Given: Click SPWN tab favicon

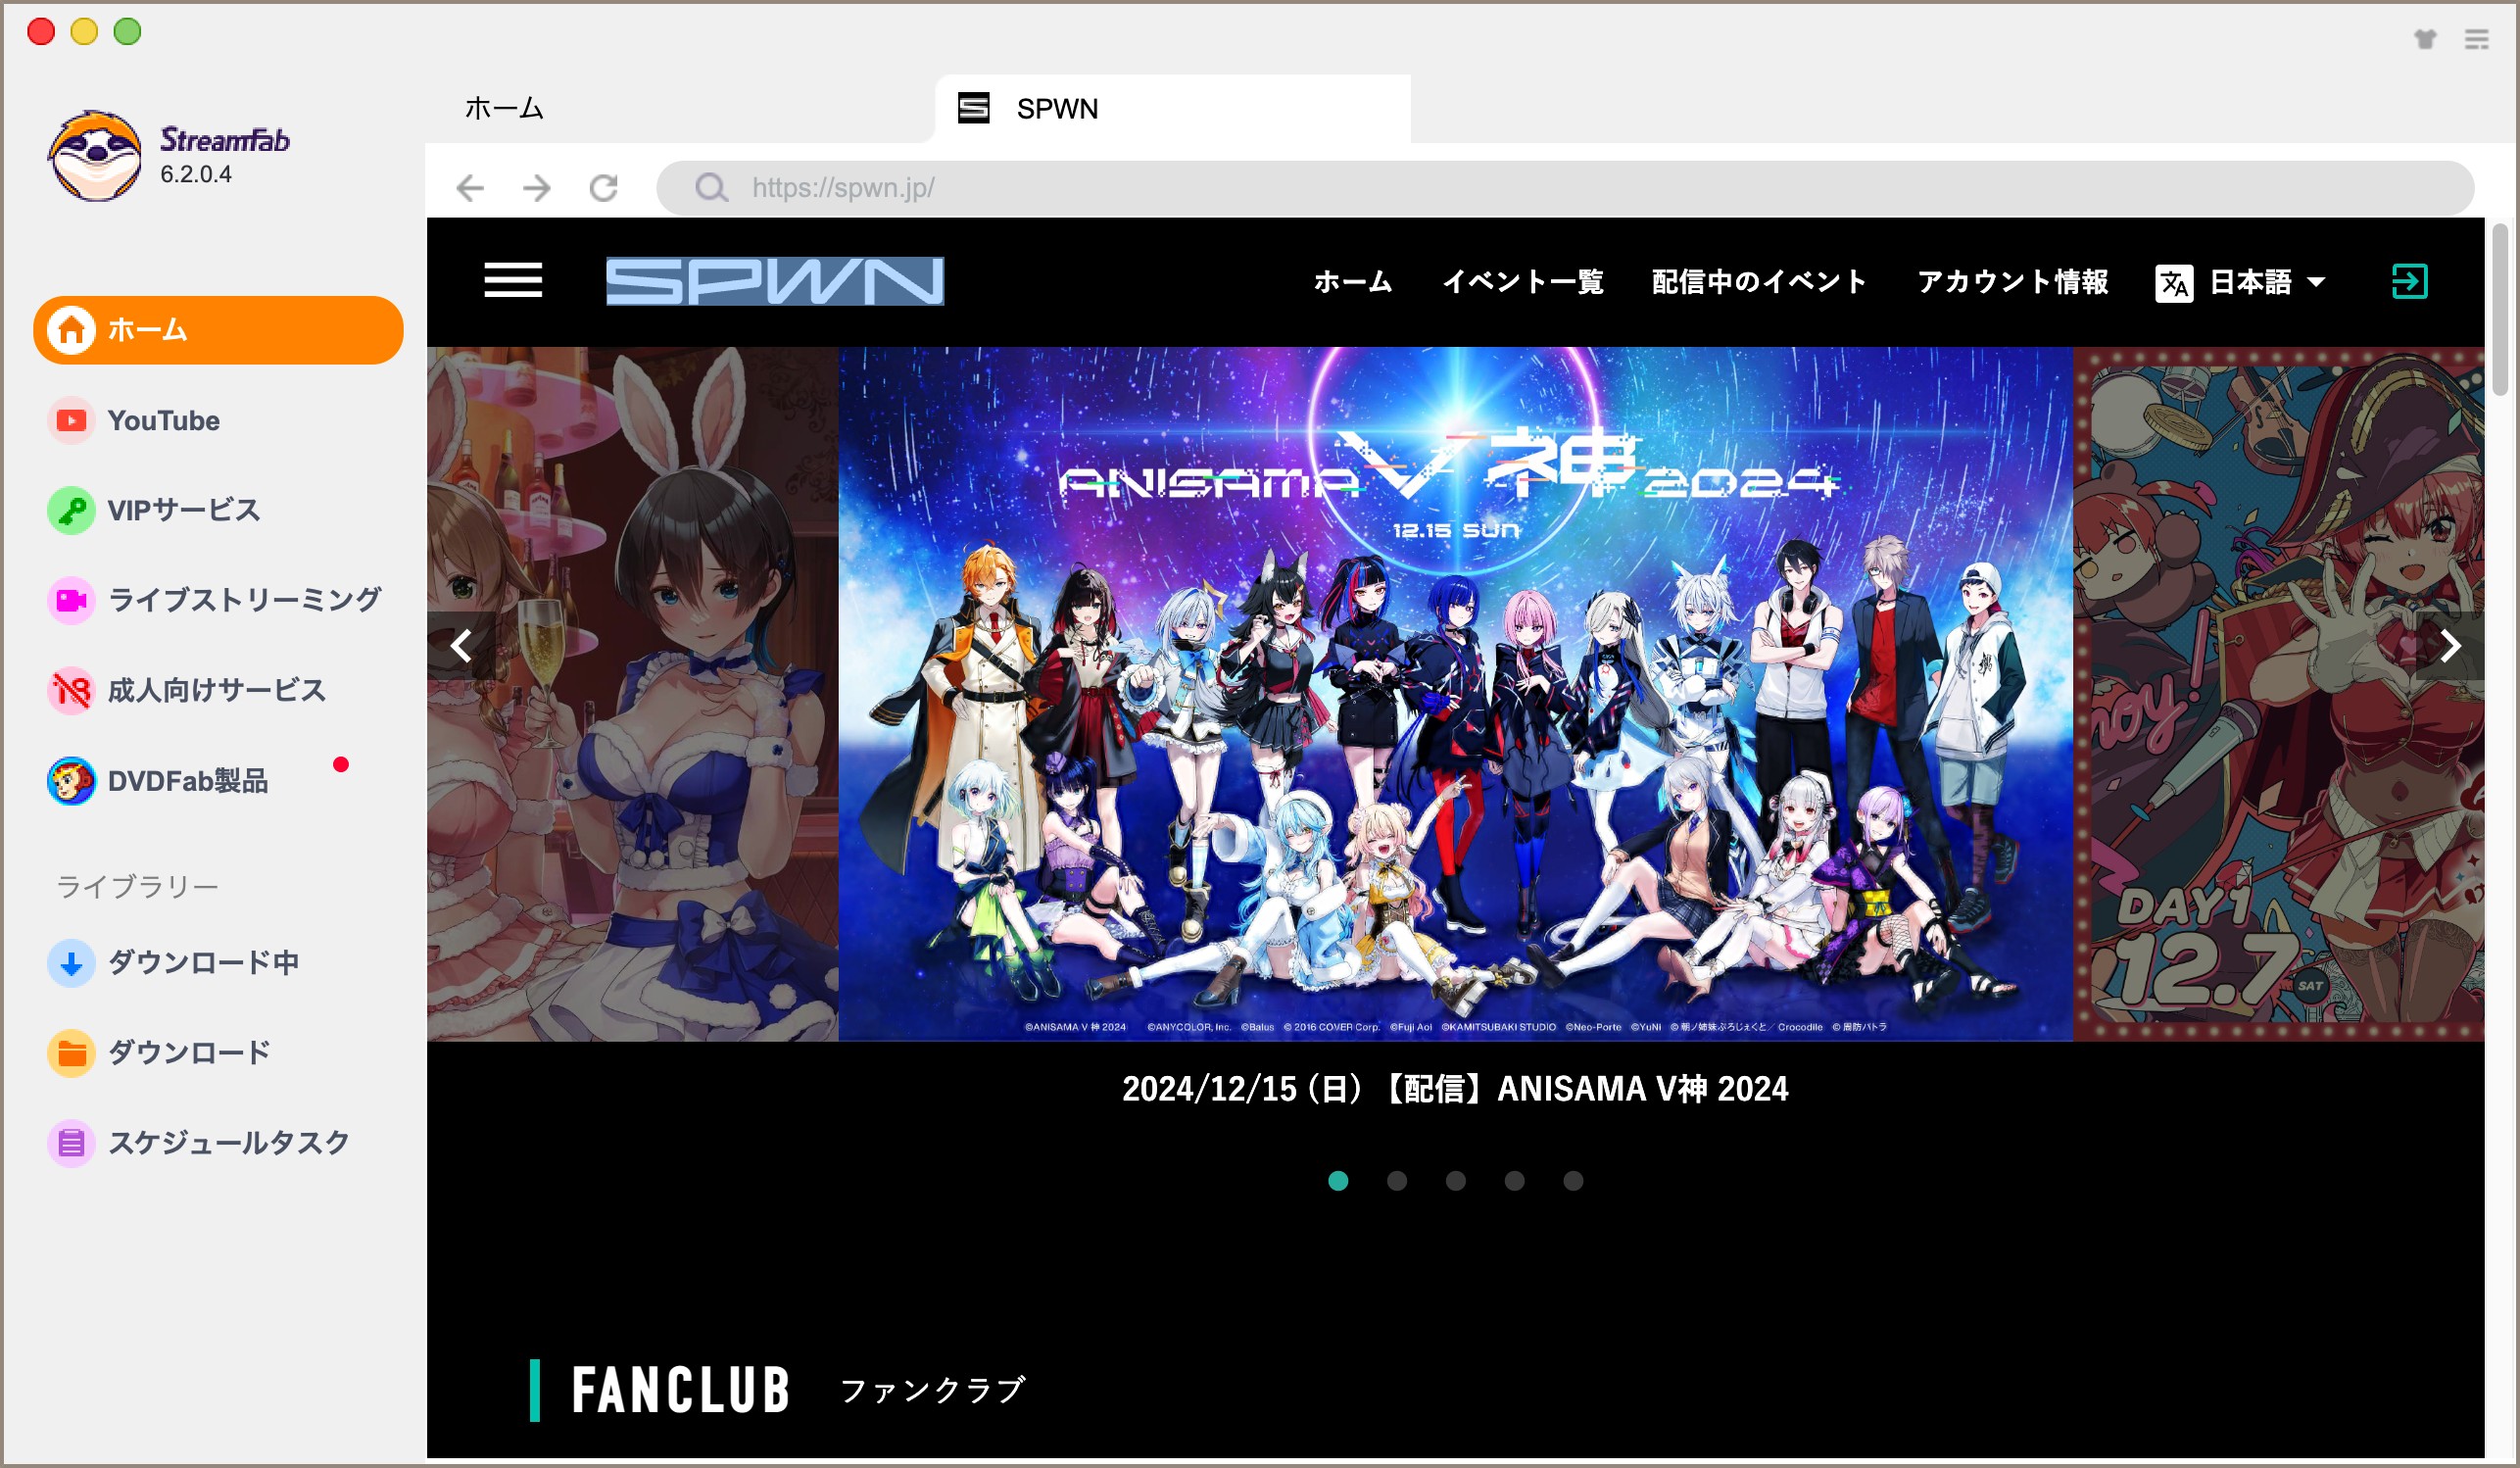Looking at the screenshot, I should point(973,108).
